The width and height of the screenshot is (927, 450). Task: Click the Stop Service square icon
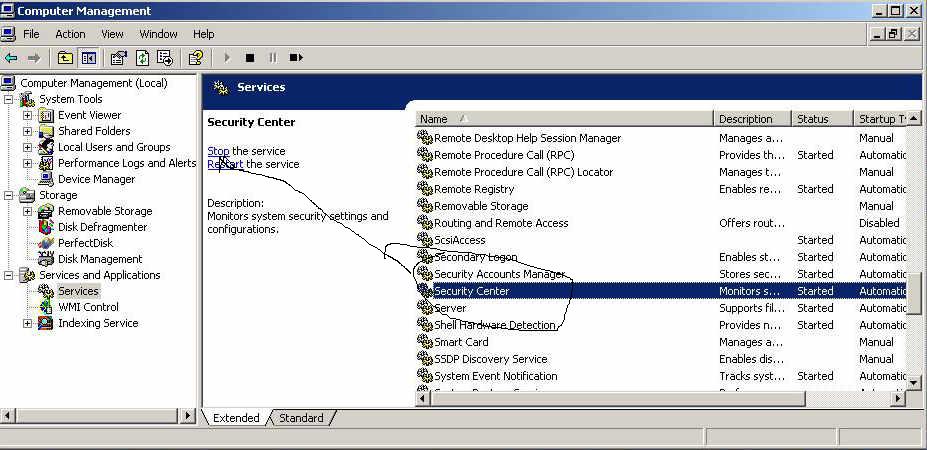coord(249,57)
